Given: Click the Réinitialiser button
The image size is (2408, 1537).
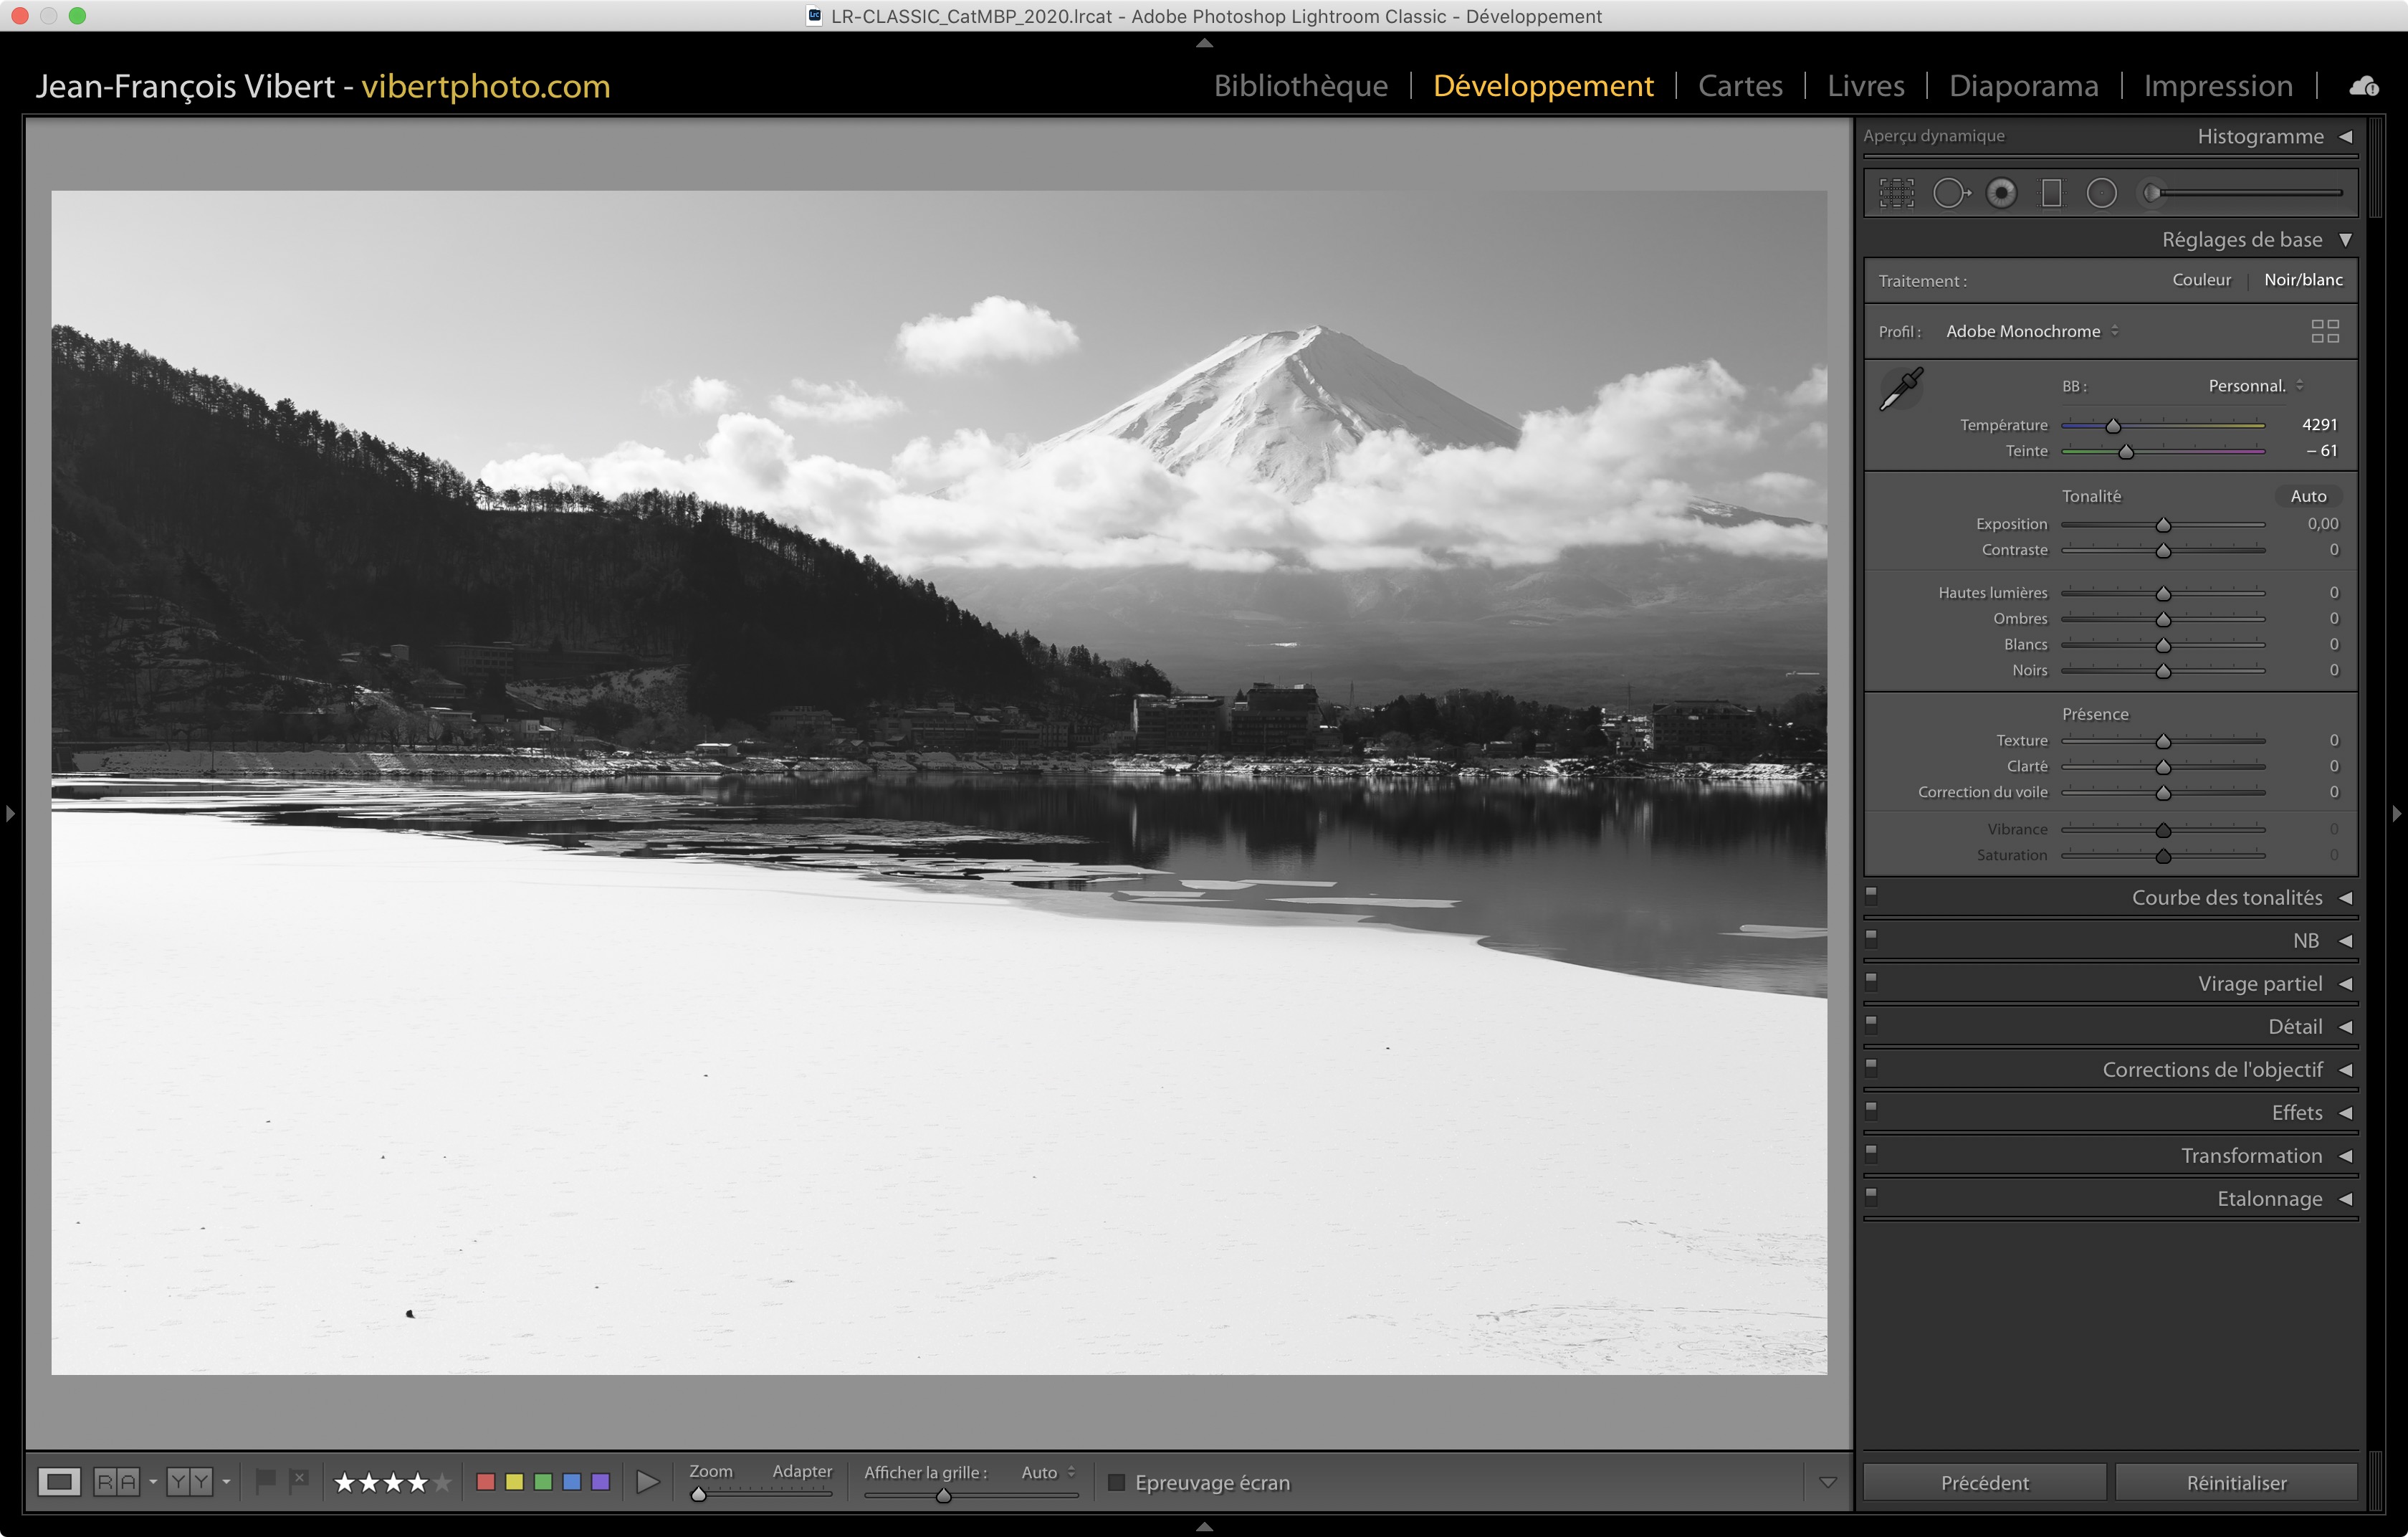Looking at the screenshot, I should tap(2236, 1482).
